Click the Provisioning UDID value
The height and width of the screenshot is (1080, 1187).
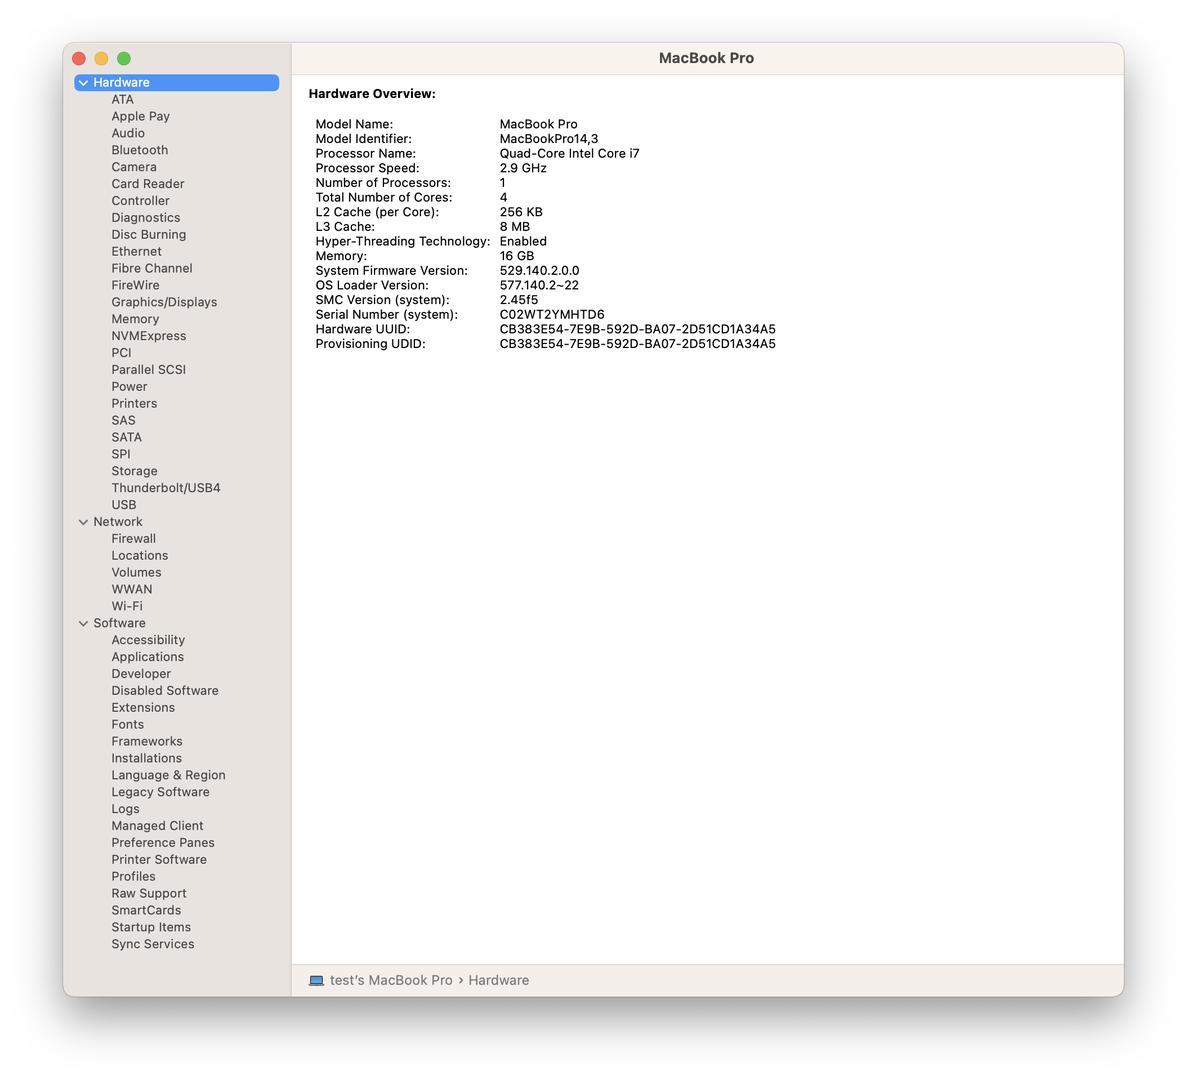(637, 344)
